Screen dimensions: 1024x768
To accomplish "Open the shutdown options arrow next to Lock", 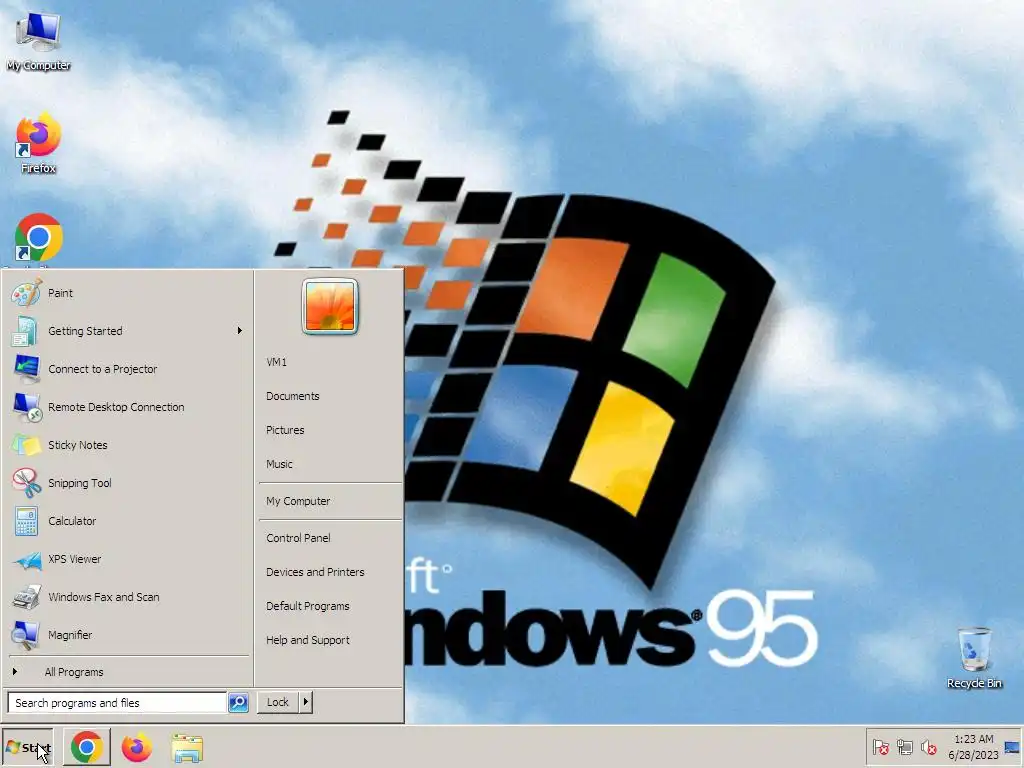I will tap(305, 702).
